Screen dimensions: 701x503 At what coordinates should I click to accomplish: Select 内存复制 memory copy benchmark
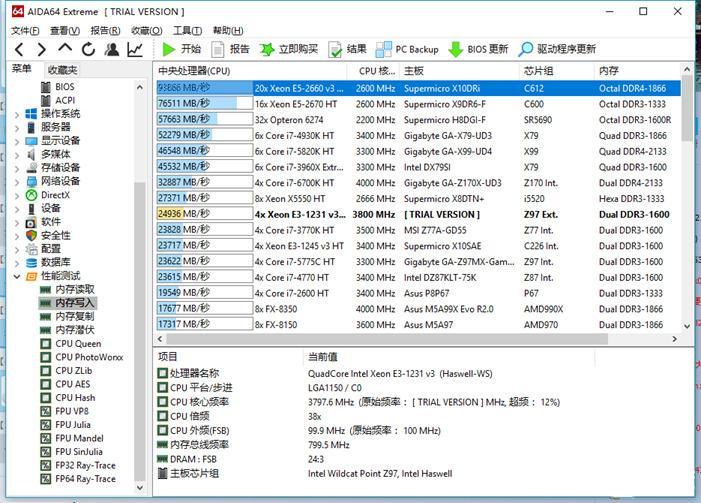68,316
